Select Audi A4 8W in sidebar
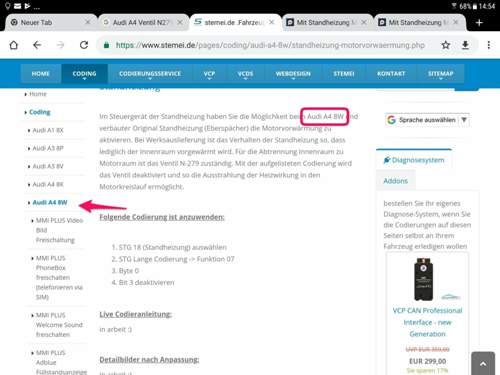Image resolution: width=500 pixels, height=375 pixels. tap(50, 202)
